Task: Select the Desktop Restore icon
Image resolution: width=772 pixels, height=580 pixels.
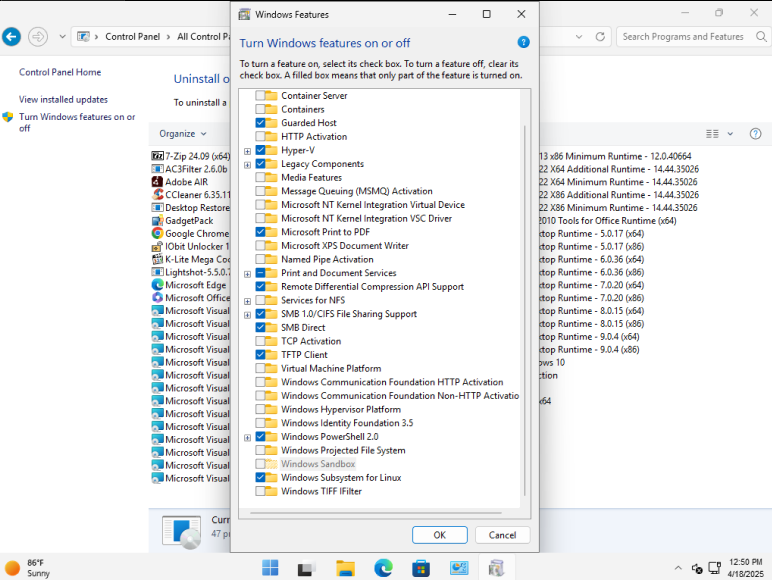Action: (158, 207)
